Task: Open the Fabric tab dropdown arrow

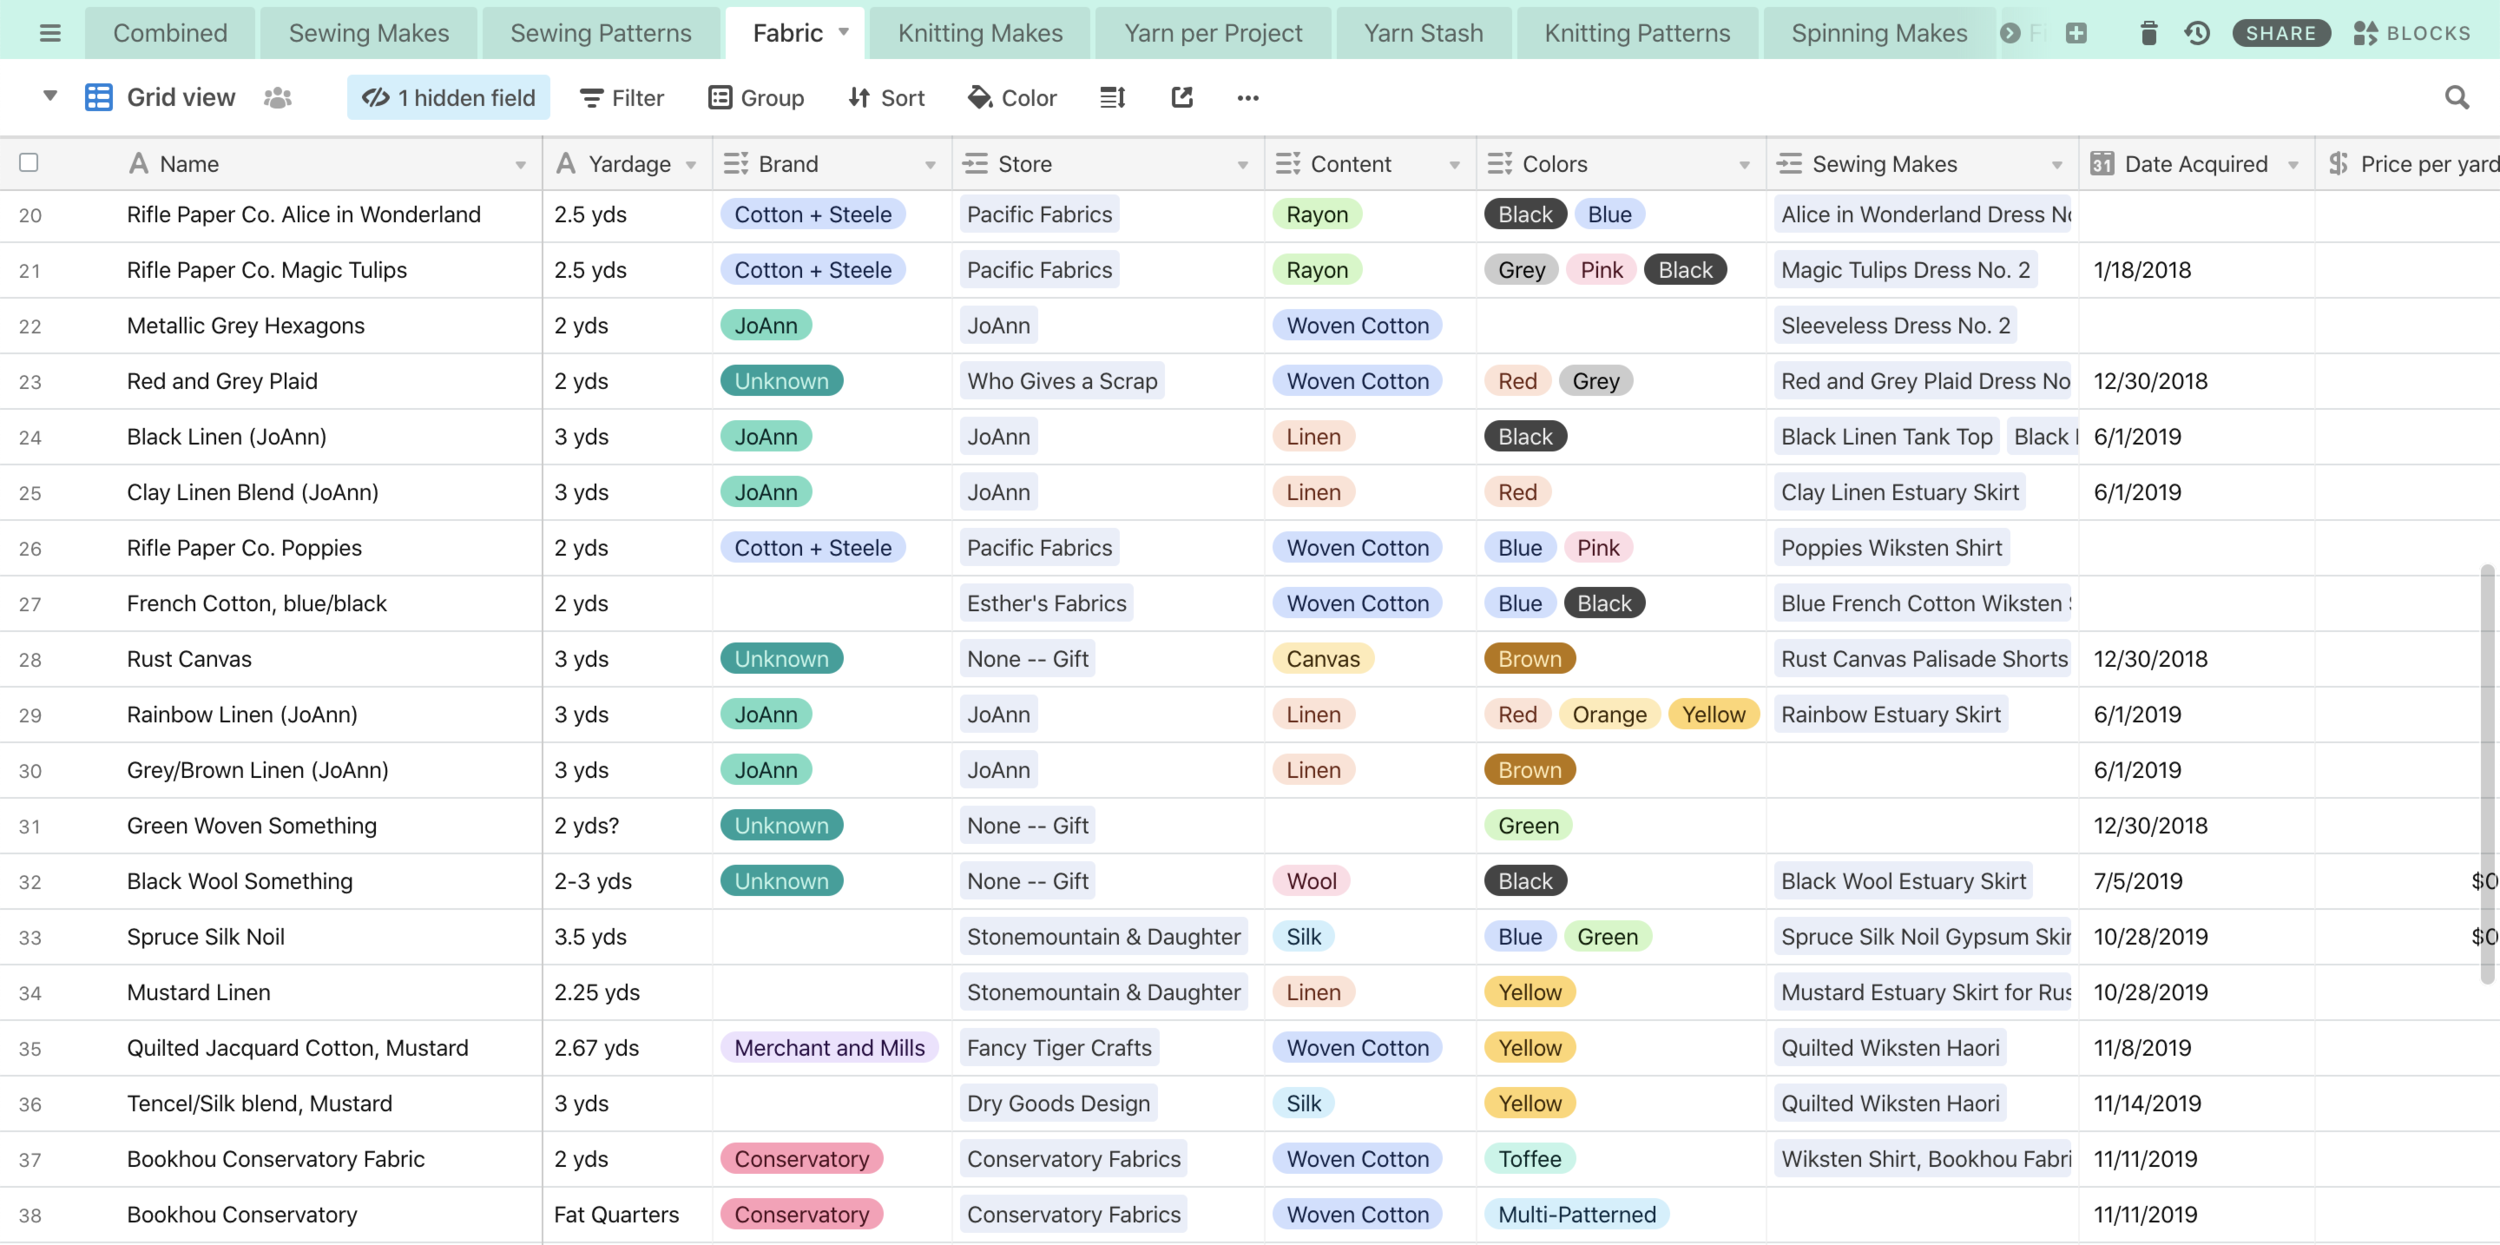Action: (x=844, y=32)
